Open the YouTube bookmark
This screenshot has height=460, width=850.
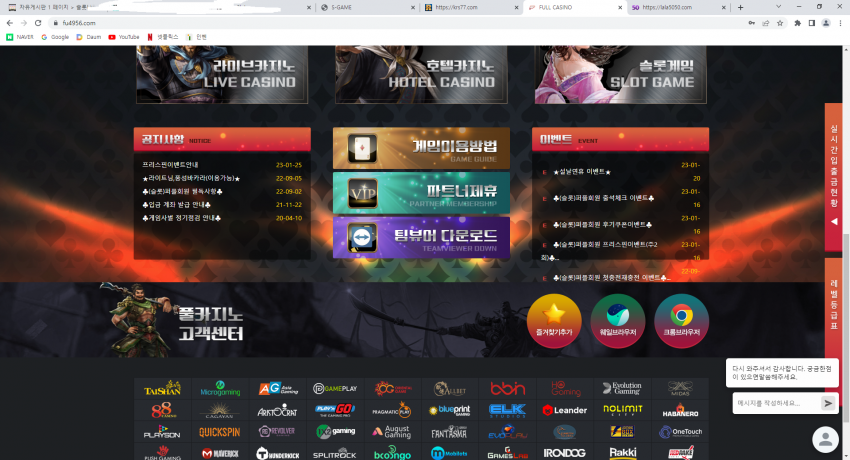pyautogui.click(x=124, y=37)
